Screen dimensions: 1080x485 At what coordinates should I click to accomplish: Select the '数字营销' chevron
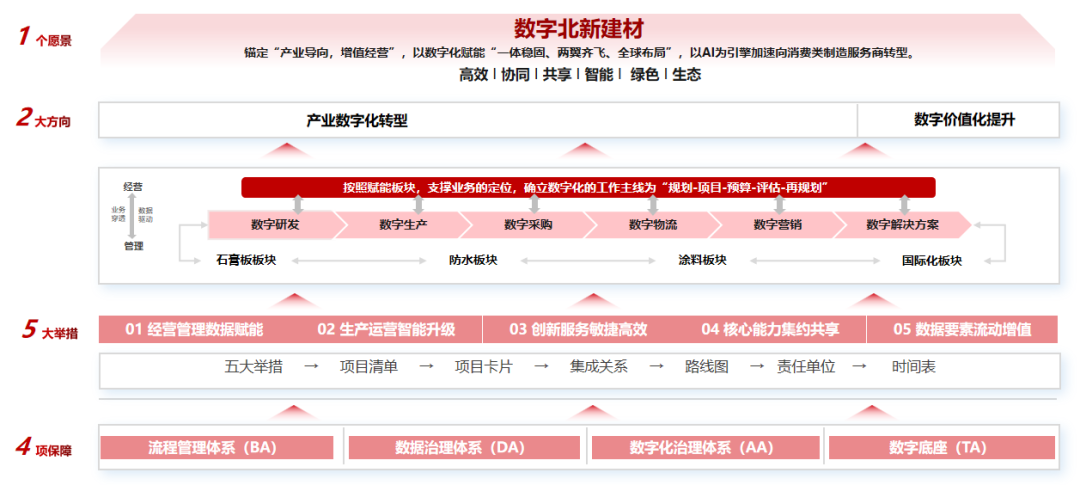(x=778, y=225)
